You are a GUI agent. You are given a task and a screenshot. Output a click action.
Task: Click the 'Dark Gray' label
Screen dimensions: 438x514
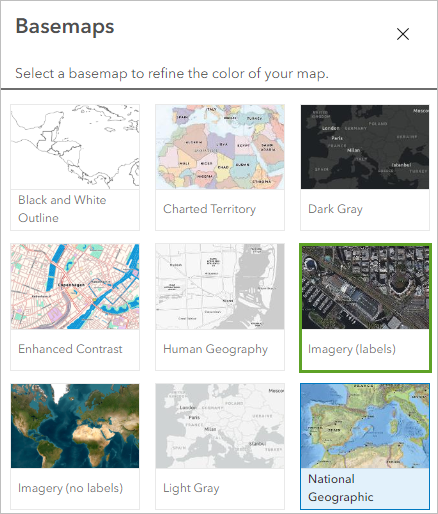click(x=335, y=209)
